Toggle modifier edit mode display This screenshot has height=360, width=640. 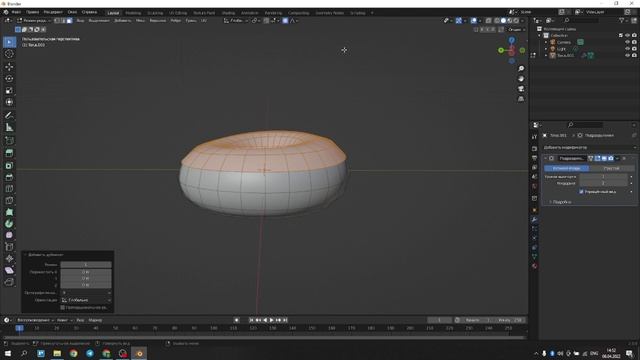pyautogui.click(x=598, y=158)
